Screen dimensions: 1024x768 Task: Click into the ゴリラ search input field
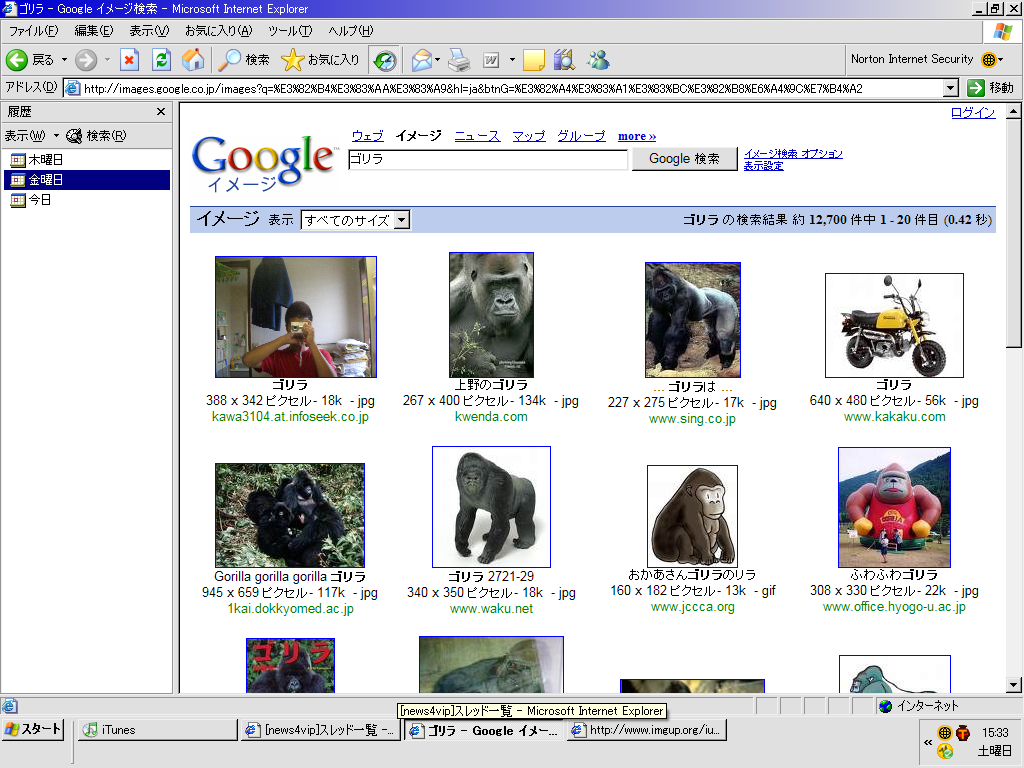(487, 159)
